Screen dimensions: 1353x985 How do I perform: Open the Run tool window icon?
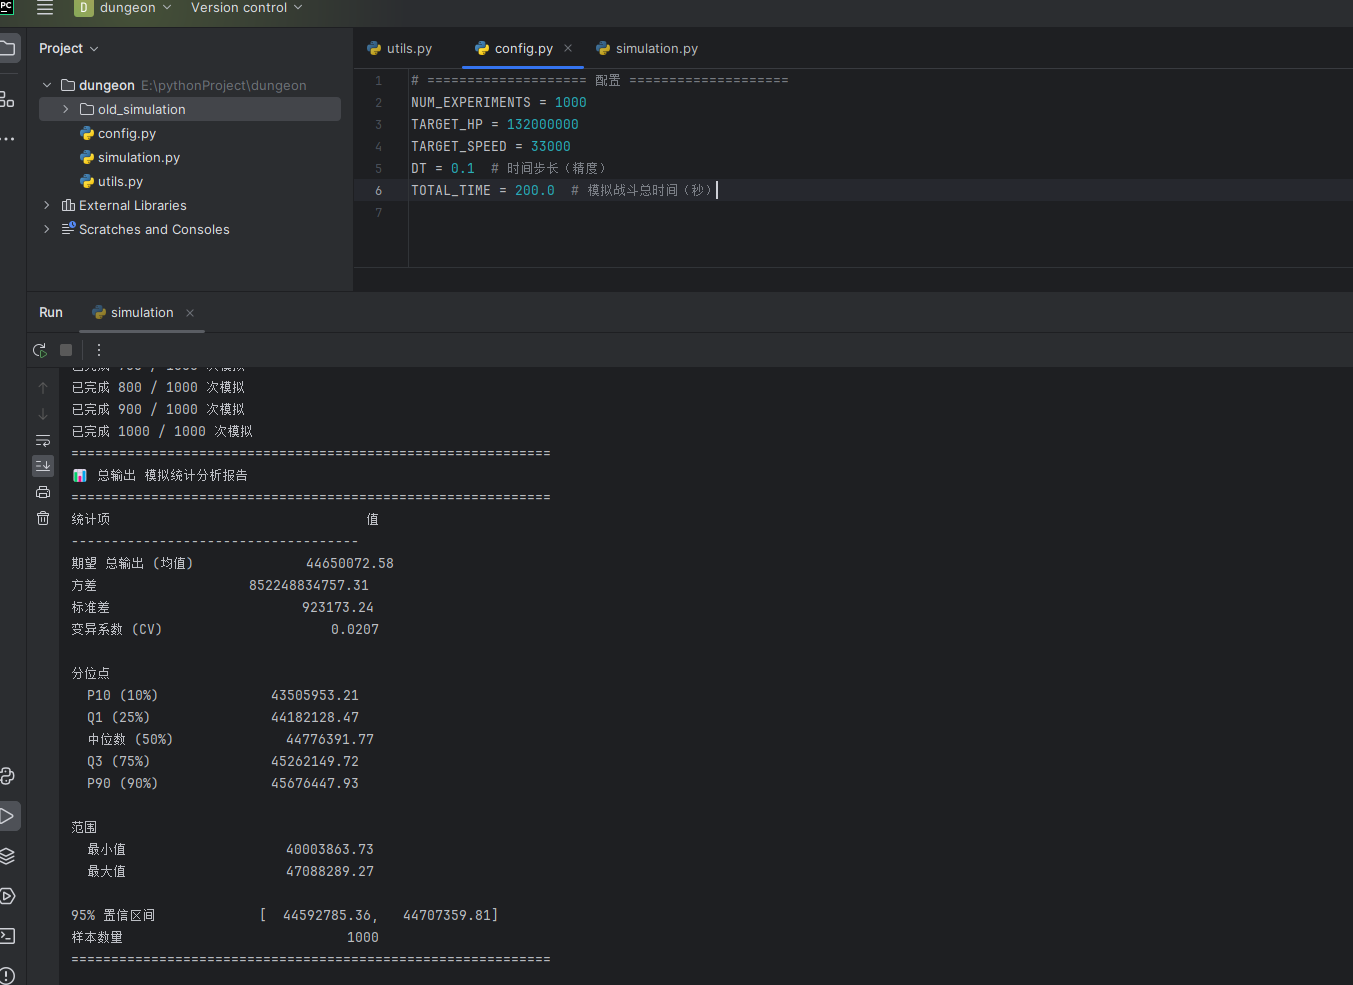pos(8,816)
